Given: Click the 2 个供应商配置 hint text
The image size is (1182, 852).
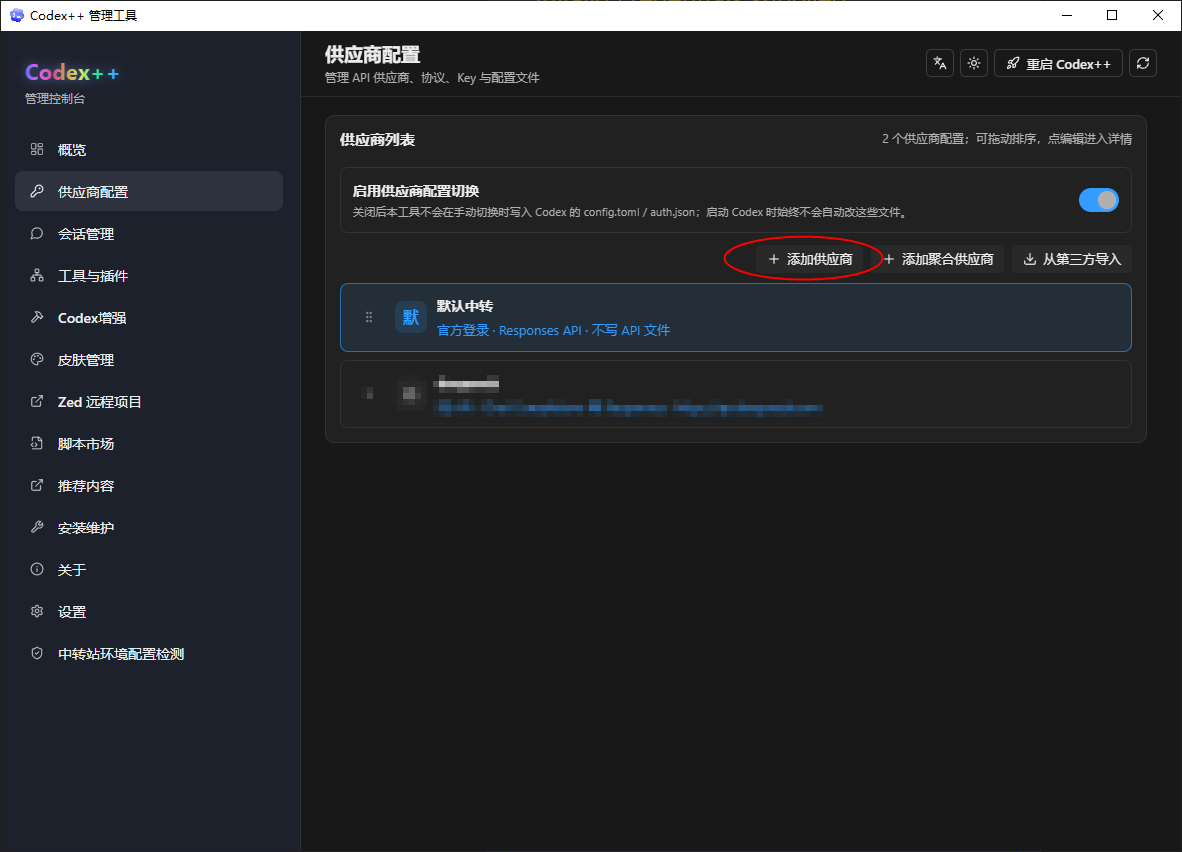Looking at the screenshot, I should coord(1007,139).
